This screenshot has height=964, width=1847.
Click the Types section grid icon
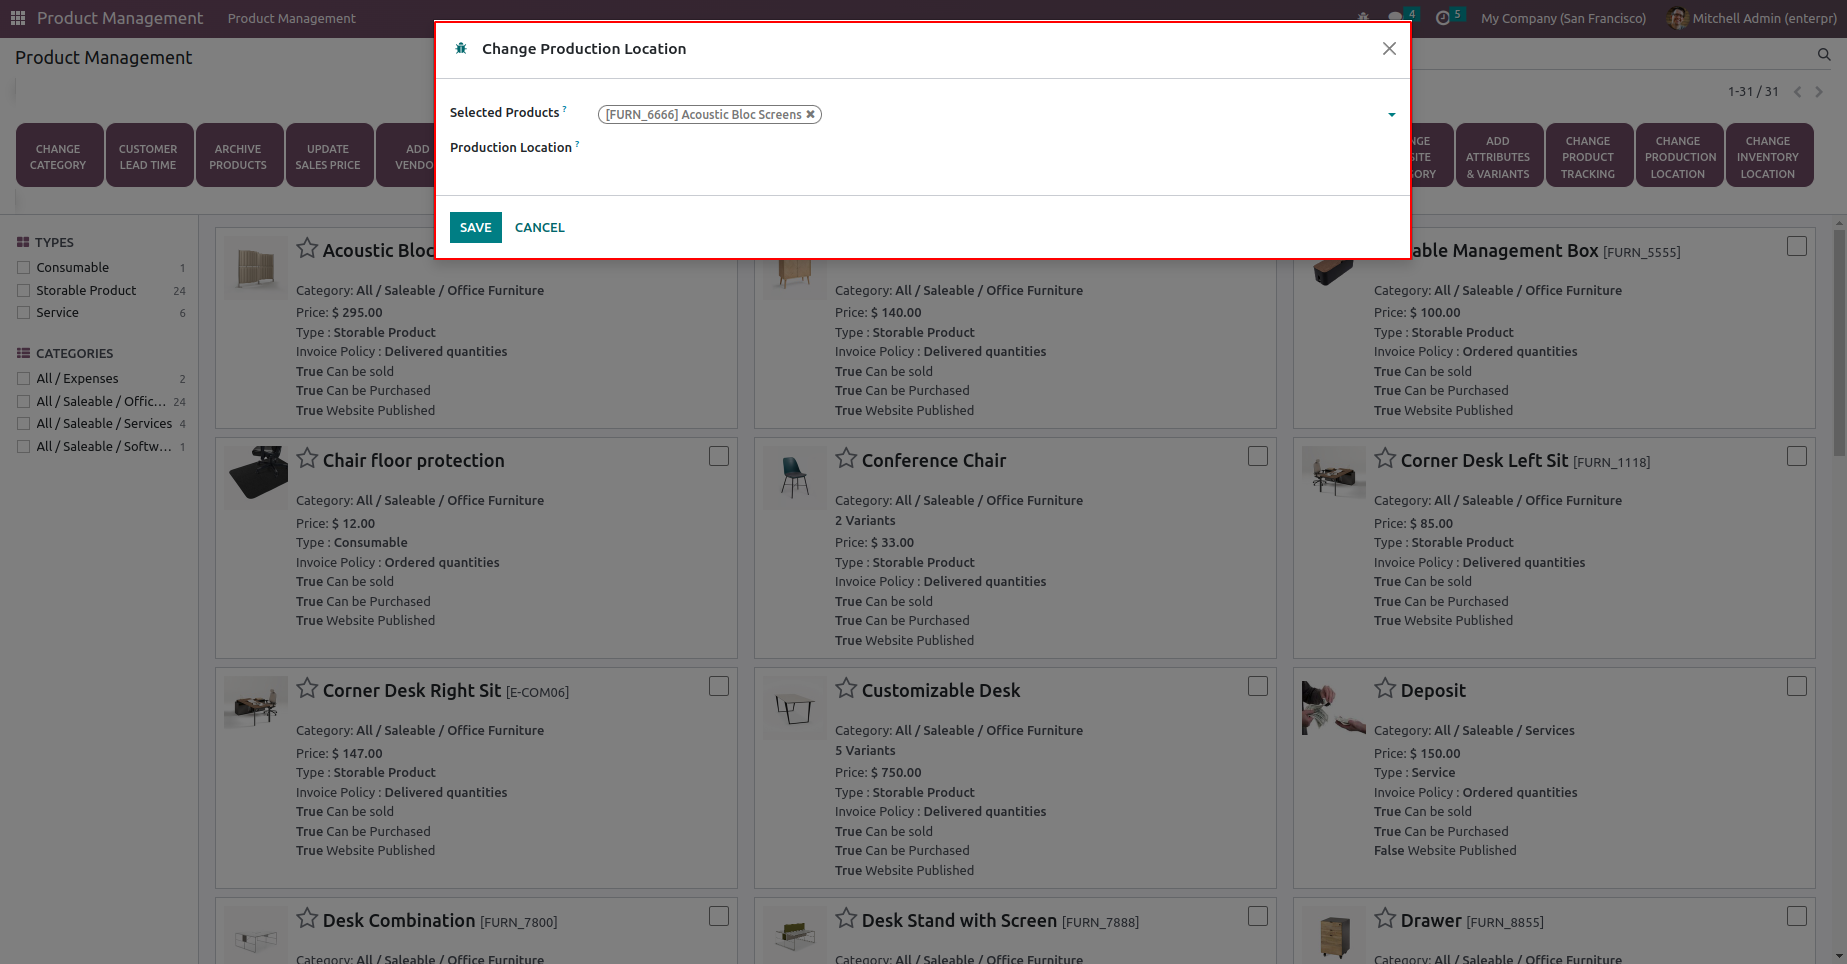pos(23,242)
